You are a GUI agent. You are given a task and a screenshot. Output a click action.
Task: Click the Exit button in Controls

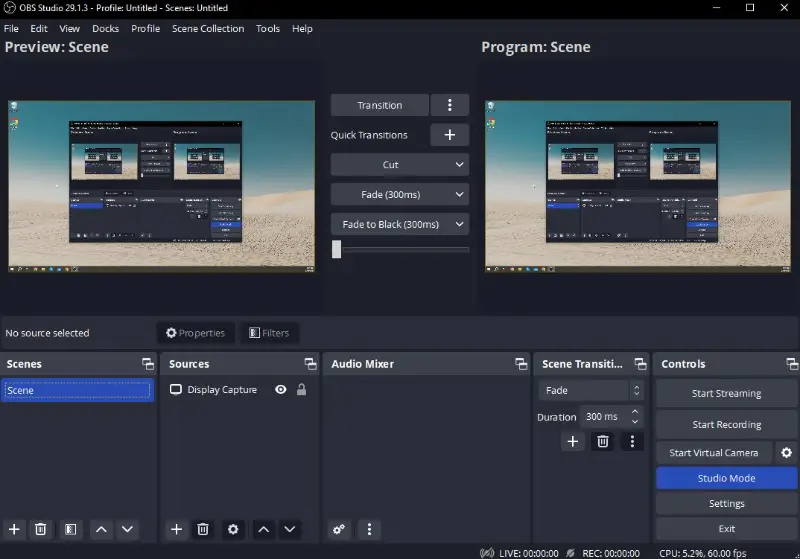[x=727, y=529]
